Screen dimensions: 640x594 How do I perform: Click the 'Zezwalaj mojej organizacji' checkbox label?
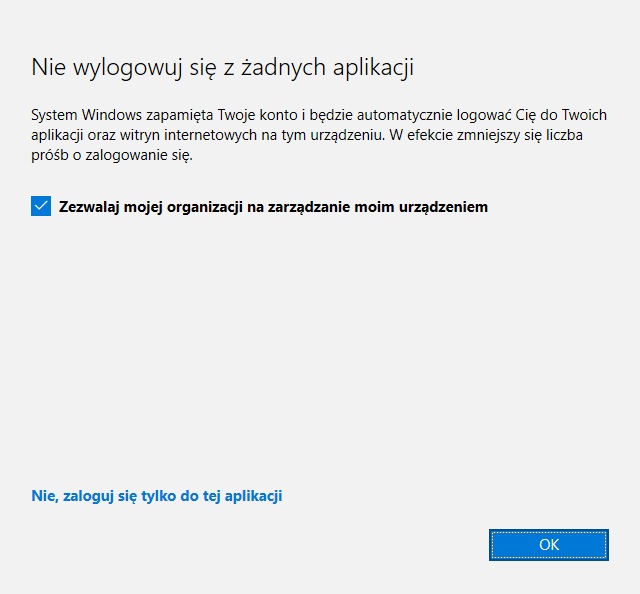(x=273, y=207)
